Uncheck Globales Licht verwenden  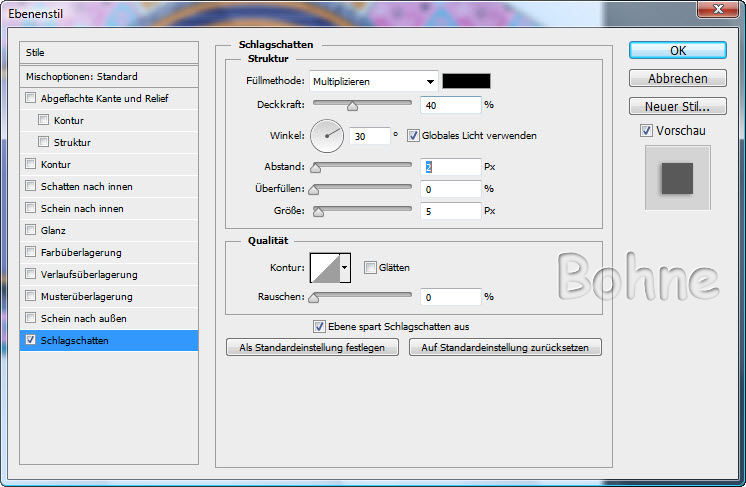(414, 135)
